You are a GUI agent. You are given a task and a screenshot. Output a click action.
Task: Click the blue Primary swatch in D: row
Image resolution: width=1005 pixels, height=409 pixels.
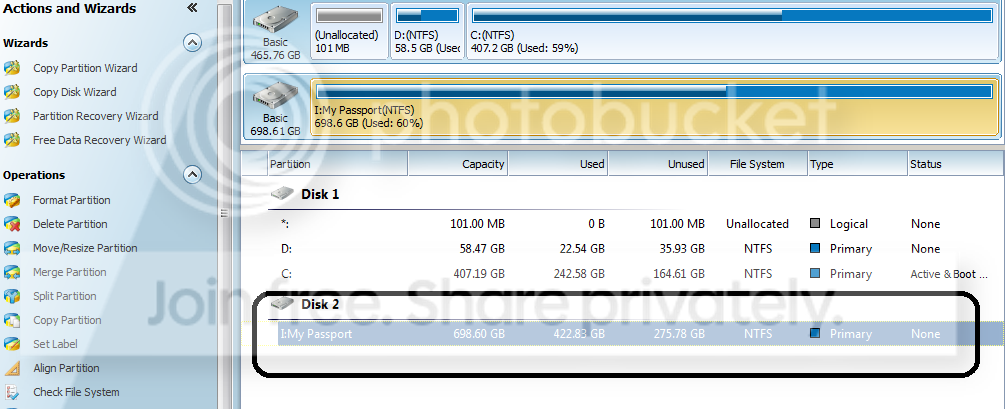pos(815,249)
